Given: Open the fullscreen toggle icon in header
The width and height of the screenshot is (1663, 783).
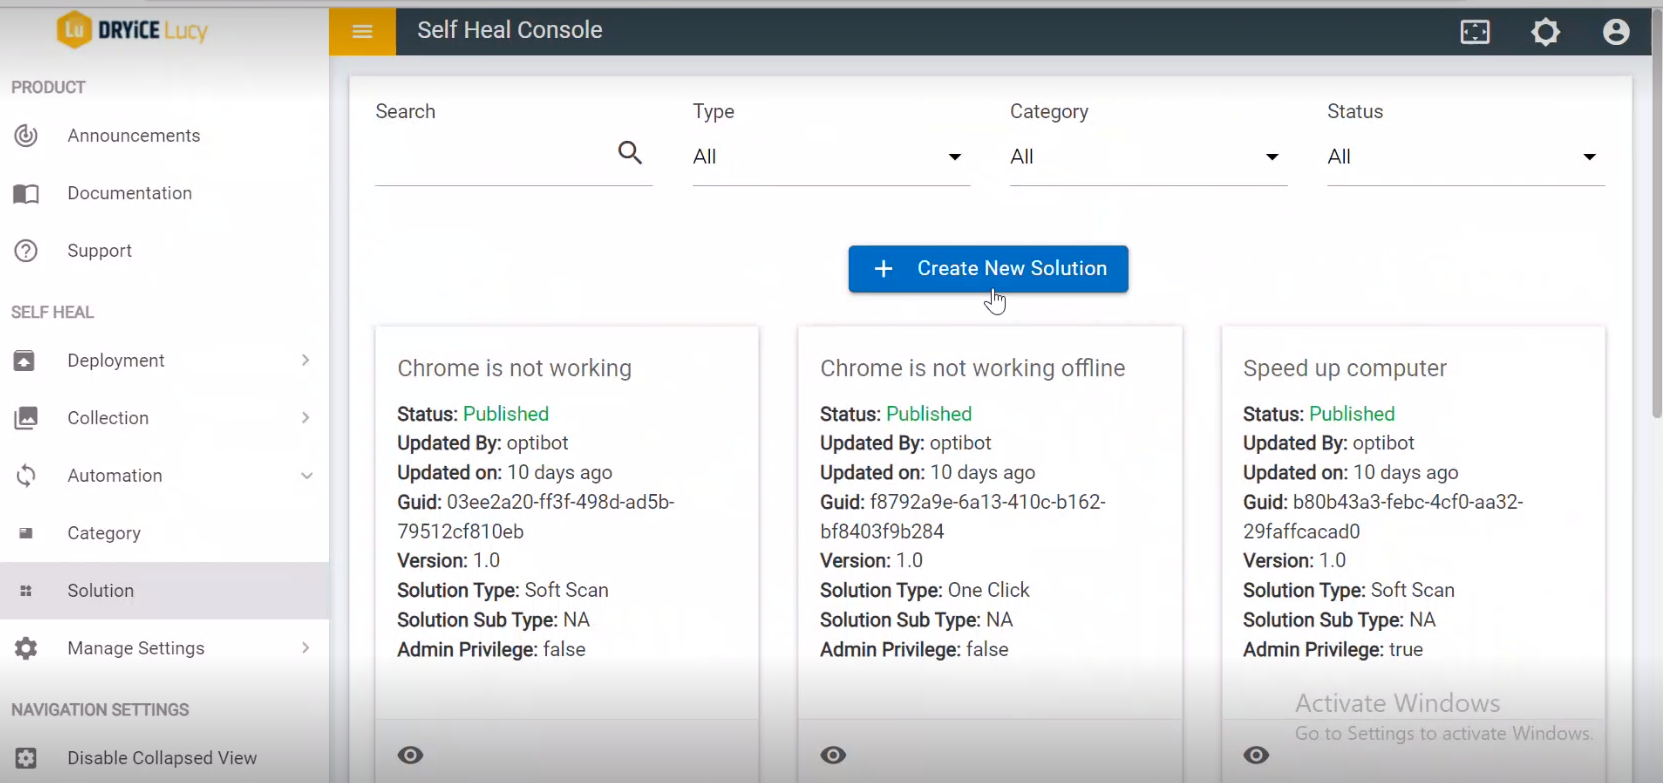Looking at the screenshot, I should coord(1475,32).
